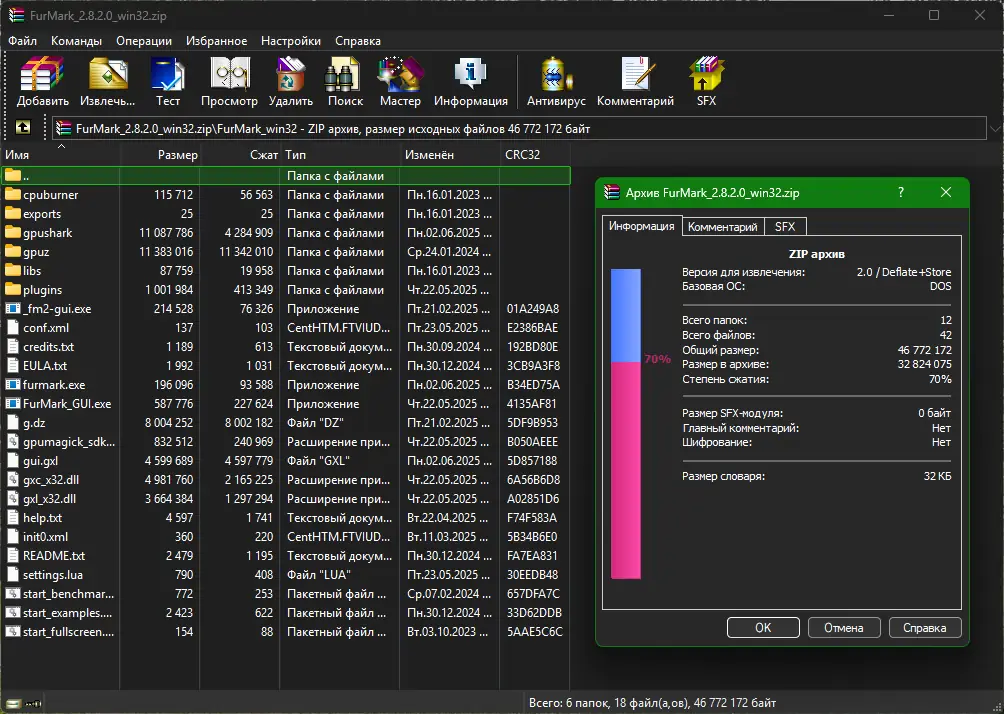Open the Антивирус scan tool
The width and height of the screenshot is (1004, 714).
pyautogui.click(x=556, y=81)
